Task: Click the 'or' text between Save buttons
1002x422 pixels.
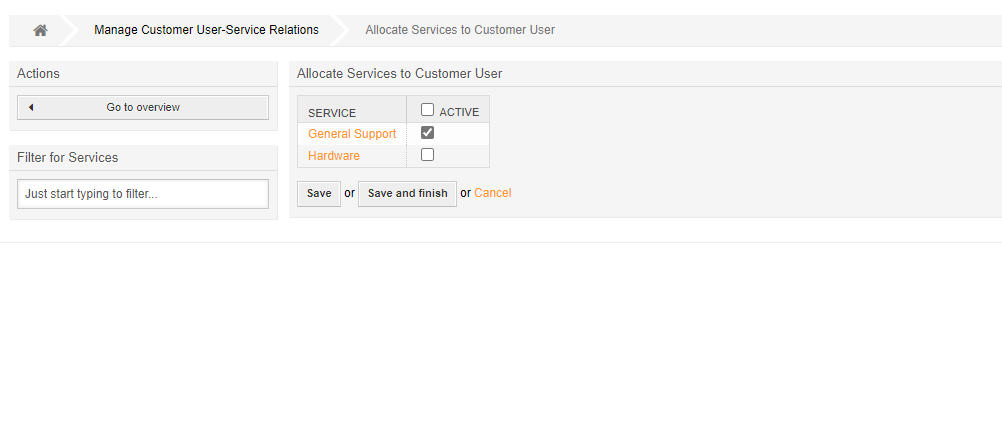Action: pos(349,193)
